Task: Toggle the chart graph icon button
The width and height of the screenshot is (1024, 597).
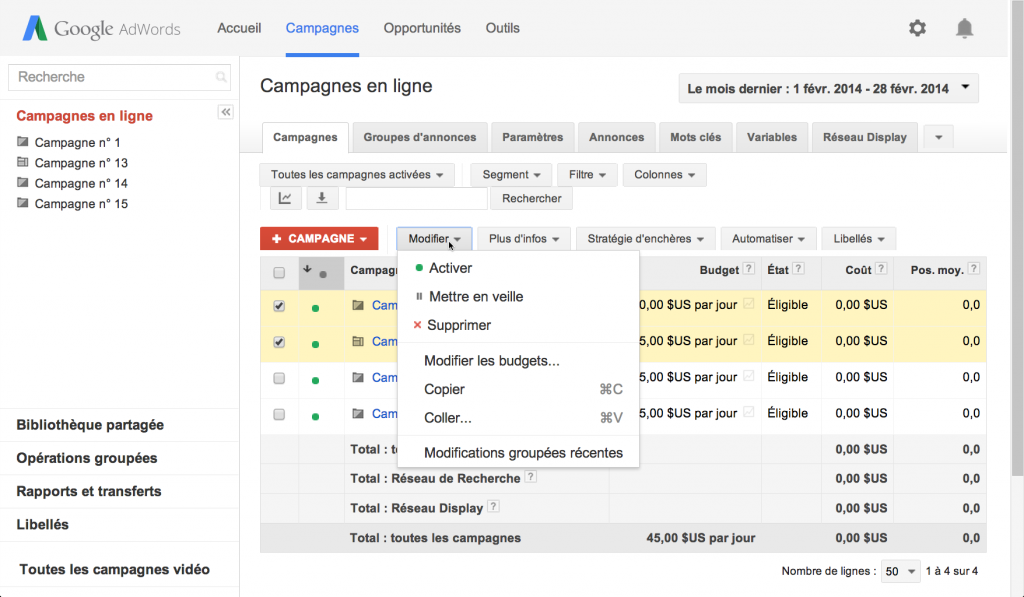Action: click(x=285, y=198)
